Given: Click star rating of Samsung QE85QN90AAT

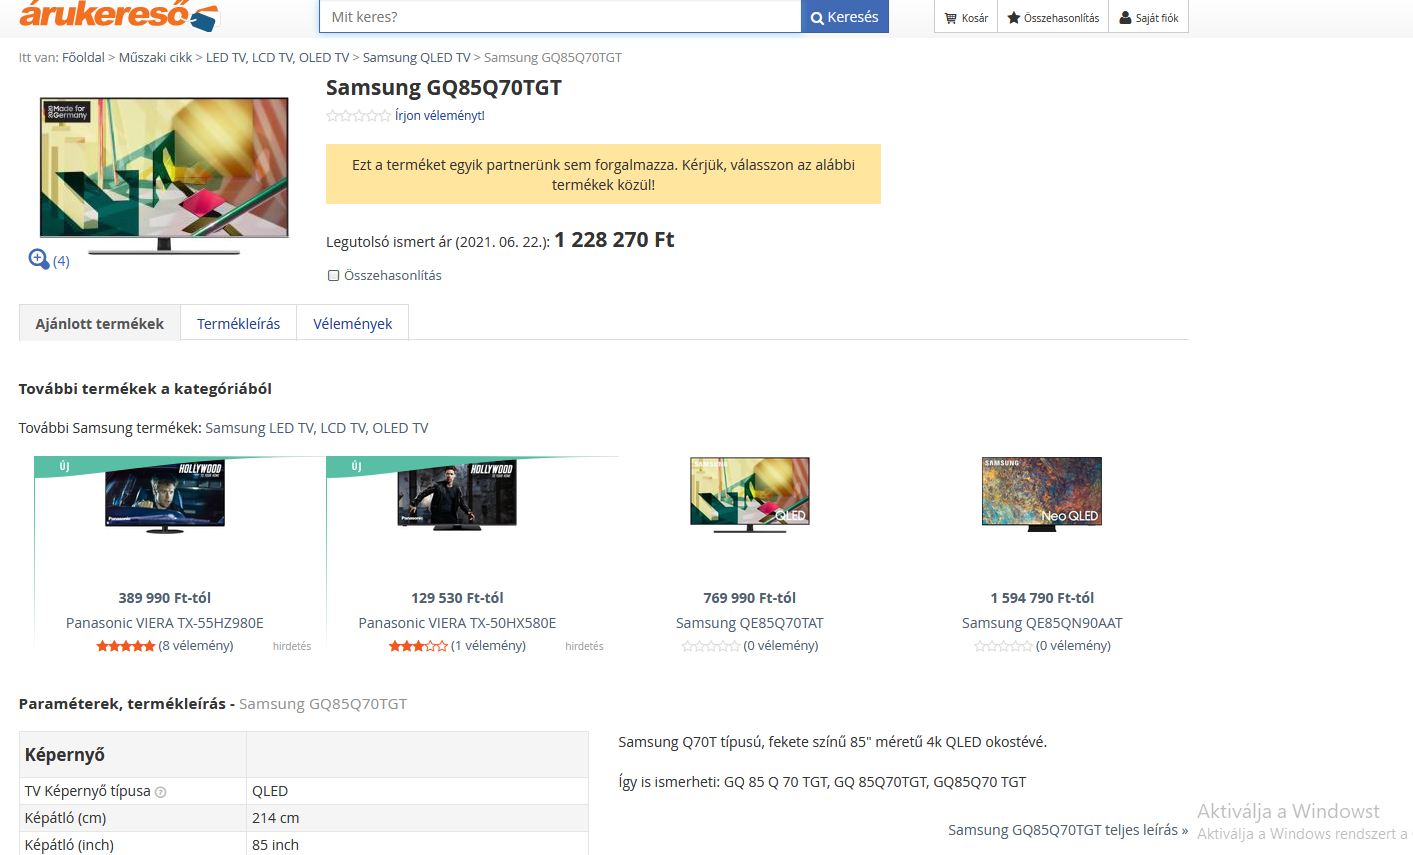Looking at the screenshot, I should click(x=1003, y=646).
